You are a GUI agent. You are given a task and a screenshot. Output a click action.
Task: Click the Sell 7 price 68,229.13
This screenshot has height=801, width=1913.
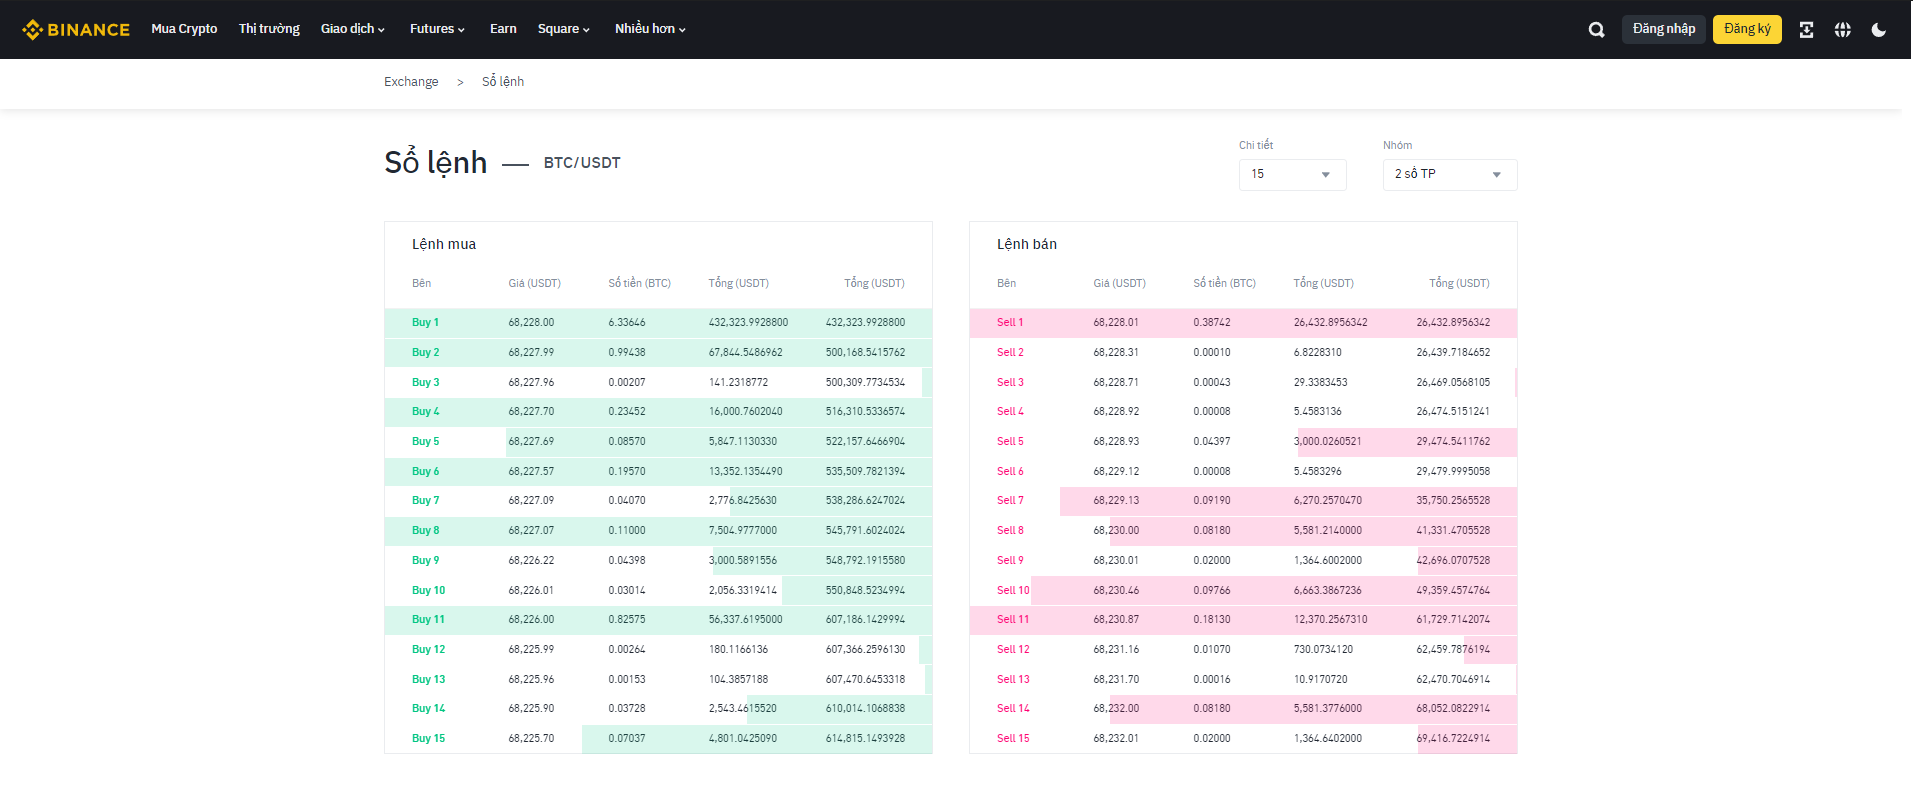coord(1115,501)
